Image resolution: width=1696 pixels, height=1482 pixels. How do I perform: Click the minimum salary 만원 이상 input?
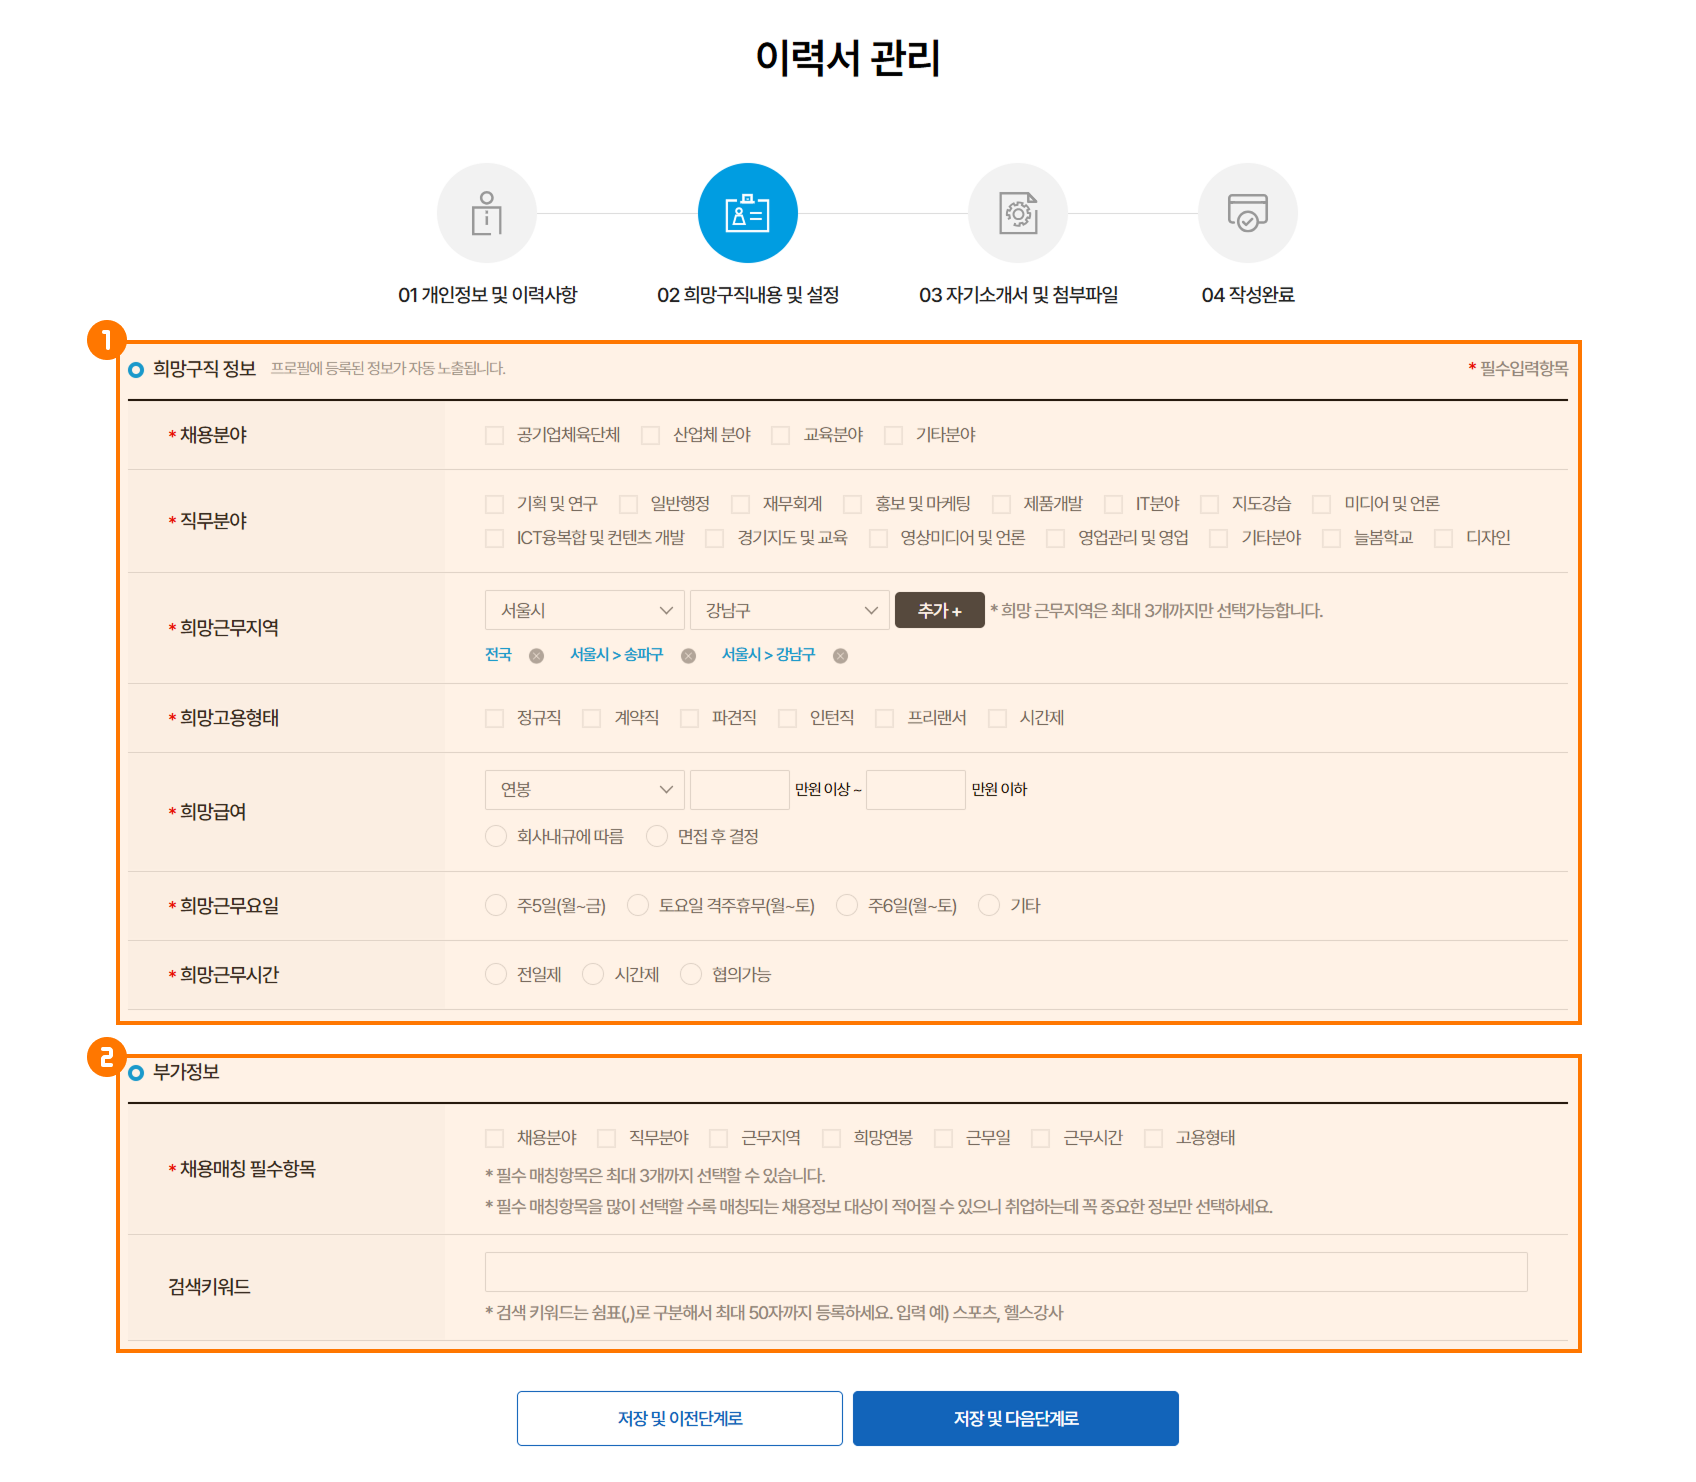(x=739, y=790)
